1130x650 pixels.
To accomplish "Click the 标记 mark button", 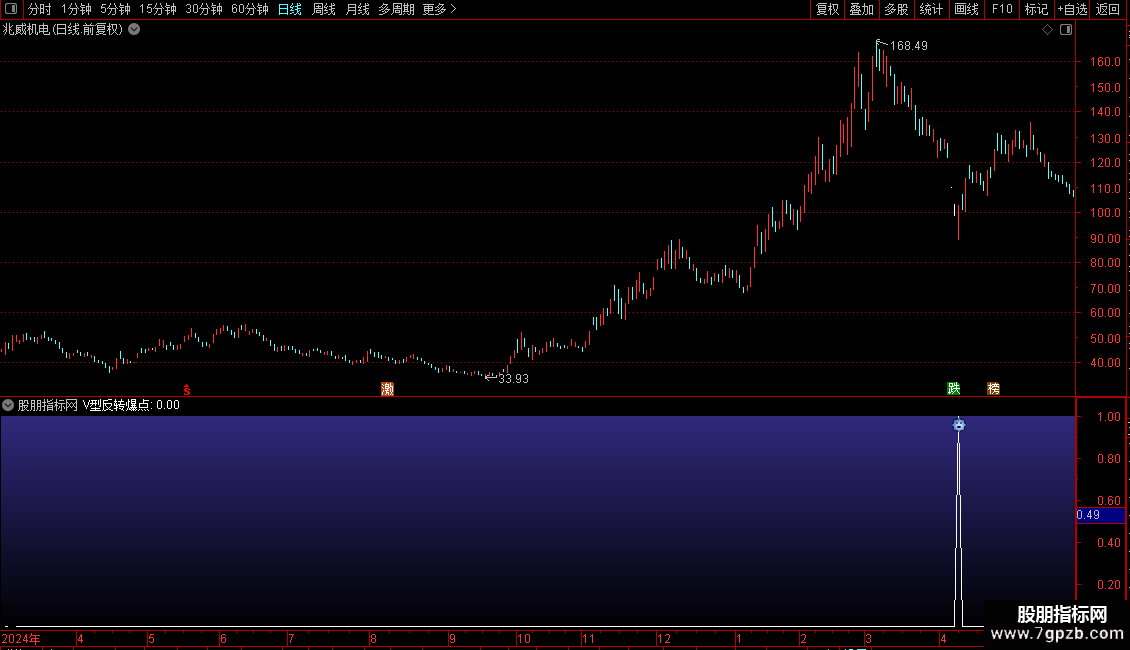I will pyautogui.click(x=1036, y=9).
